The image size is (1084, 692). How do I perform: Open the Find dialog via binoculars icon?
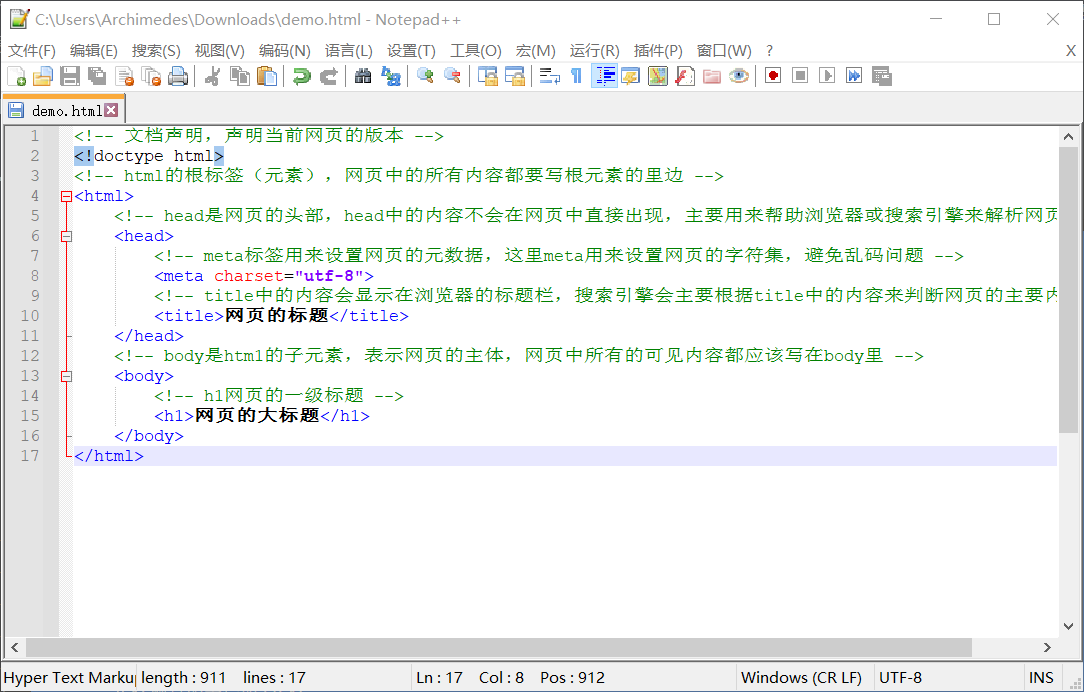(x=362, y=75)
